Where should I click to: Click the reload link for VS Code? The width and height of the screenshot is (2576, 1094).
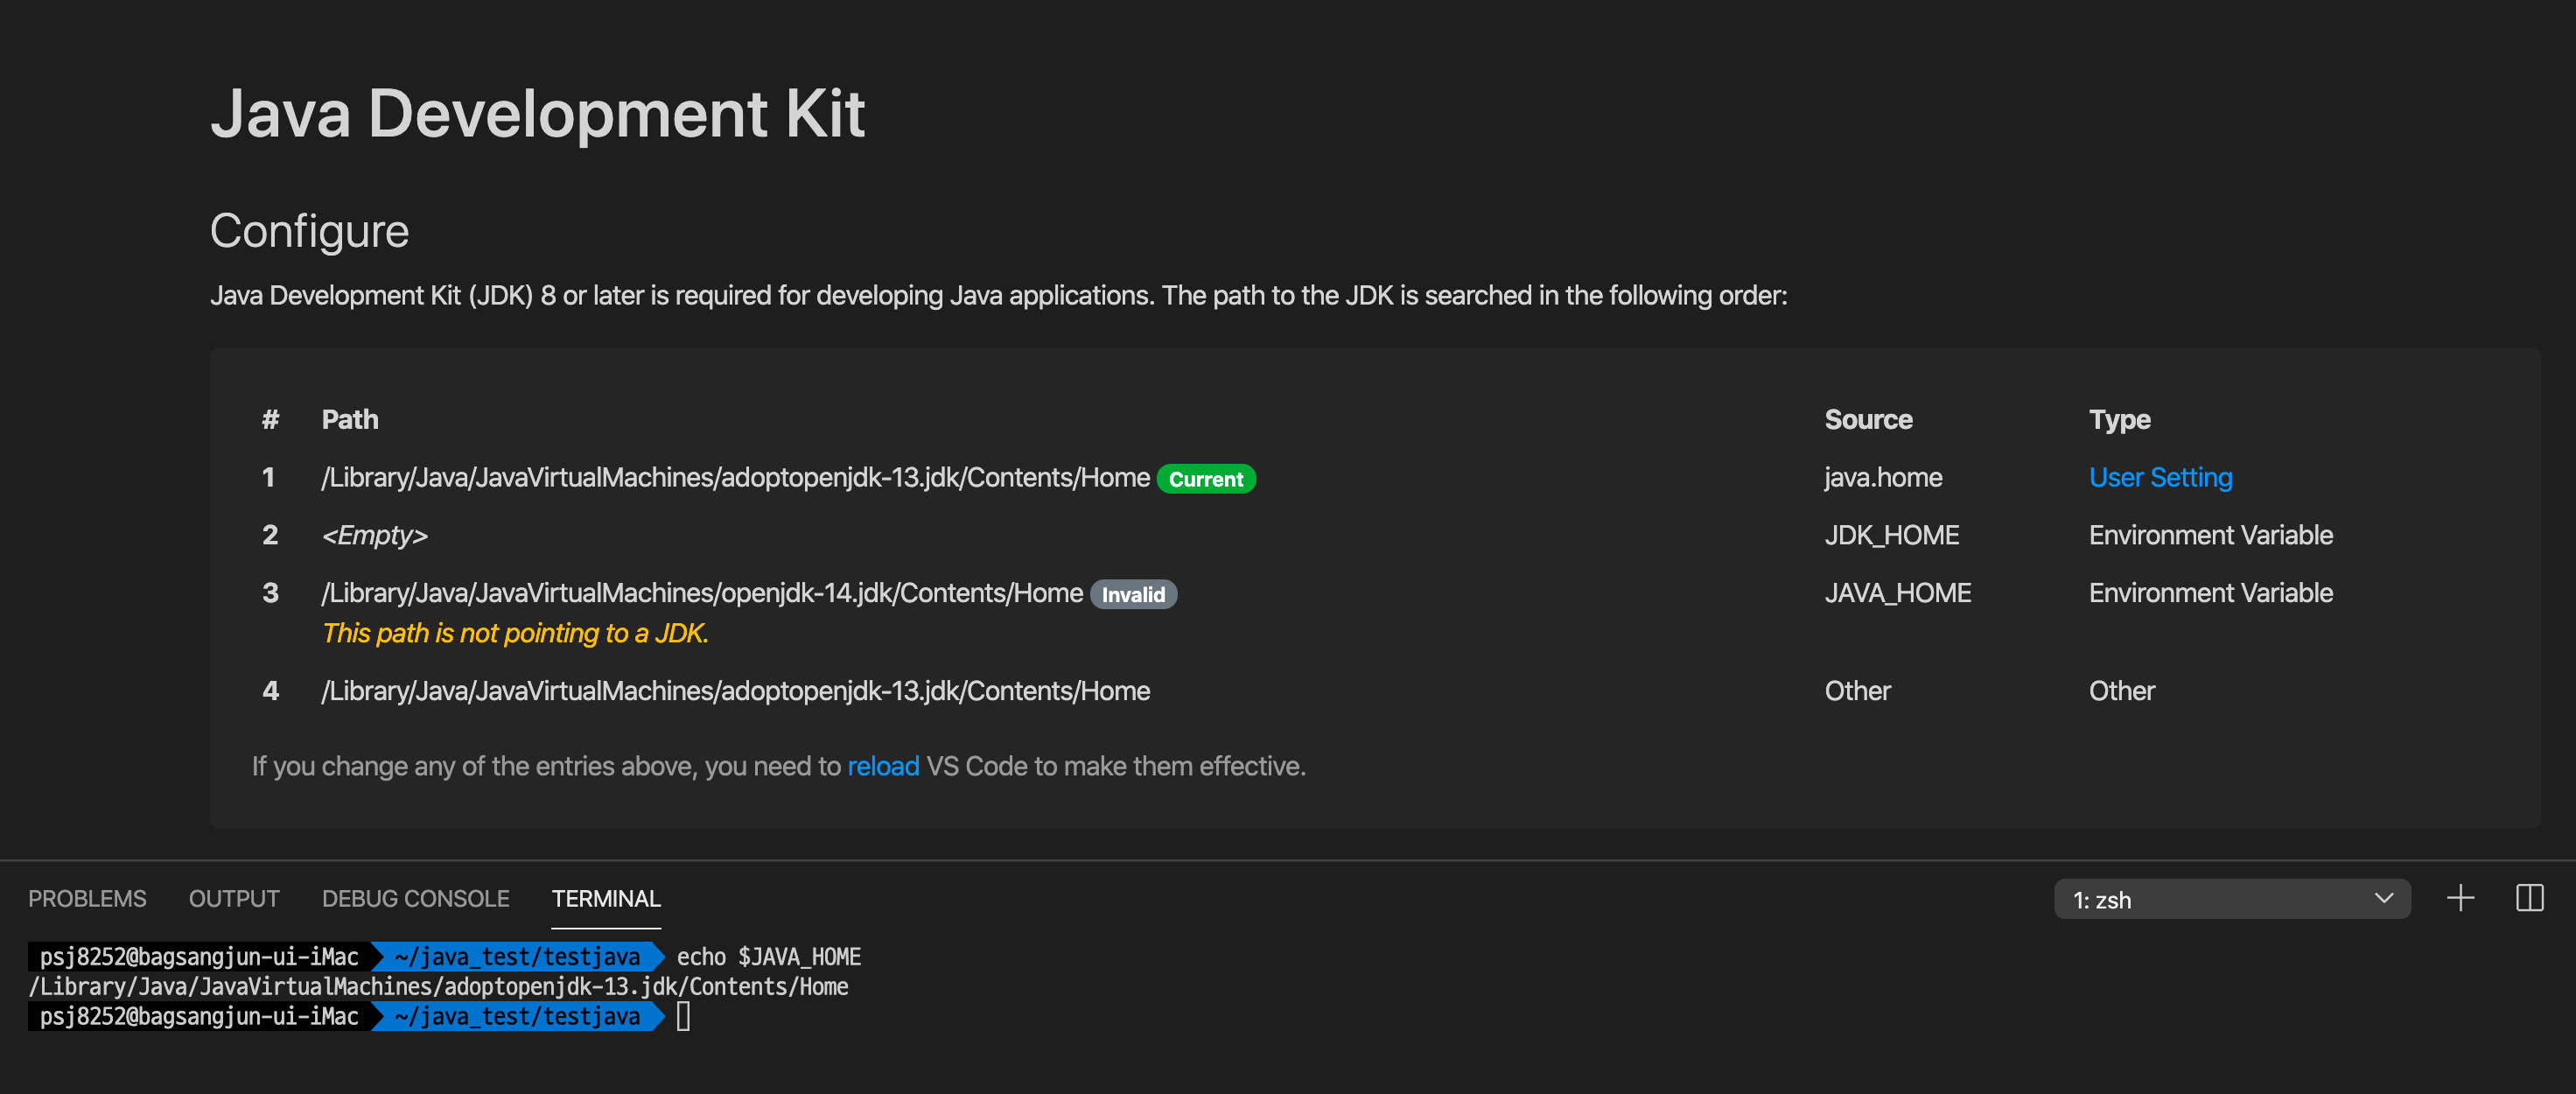coord(883,766)
